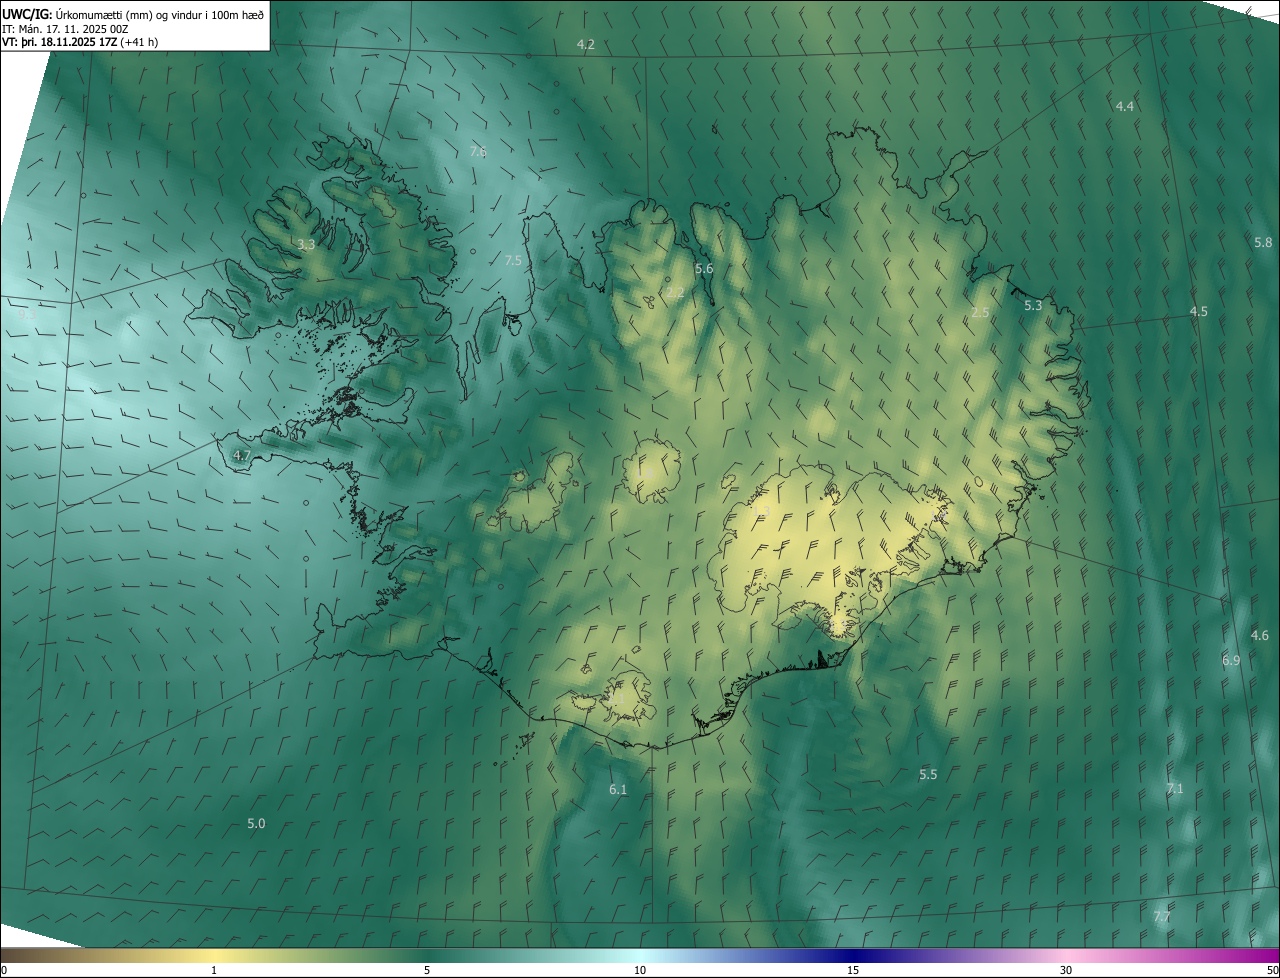Click the 6.1 value south of the coast
The image size is (1280, 978).
pyautogui.click(x=618, y=790)
